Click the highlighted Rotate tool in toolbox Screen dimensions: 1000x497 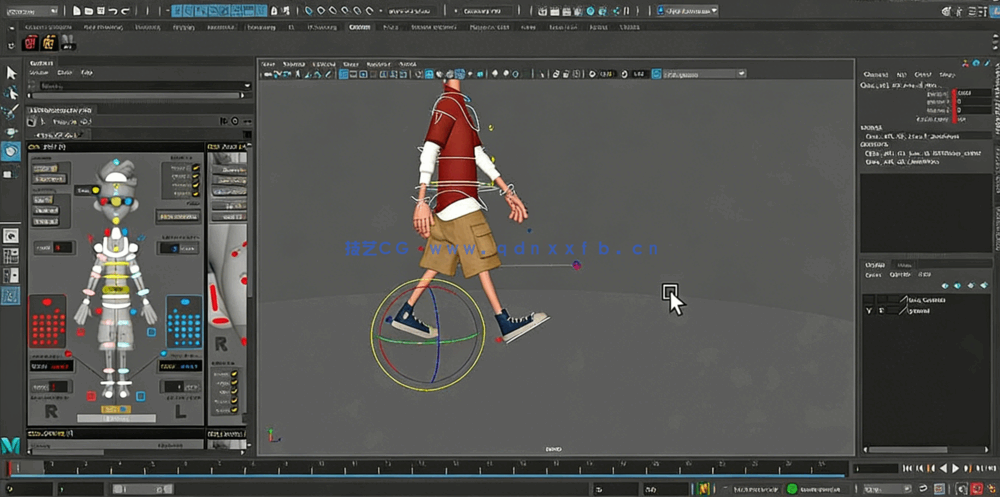tap(11, 151)
